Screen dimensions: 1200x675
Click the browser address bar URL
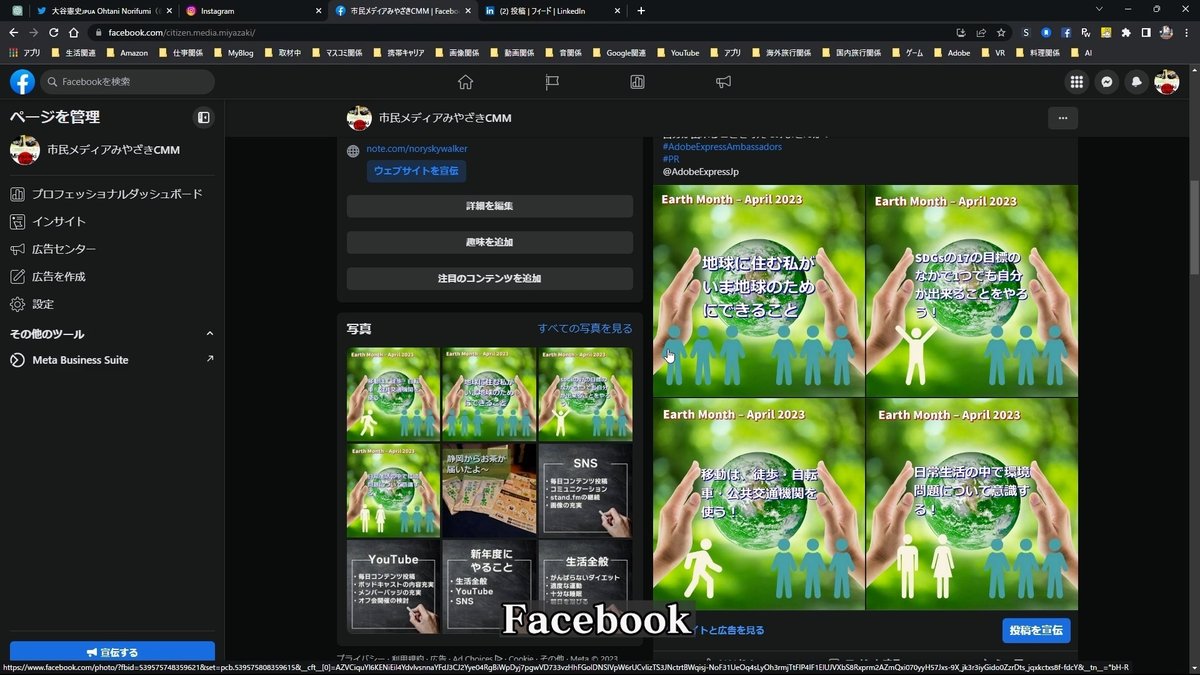tap(181, 32)
